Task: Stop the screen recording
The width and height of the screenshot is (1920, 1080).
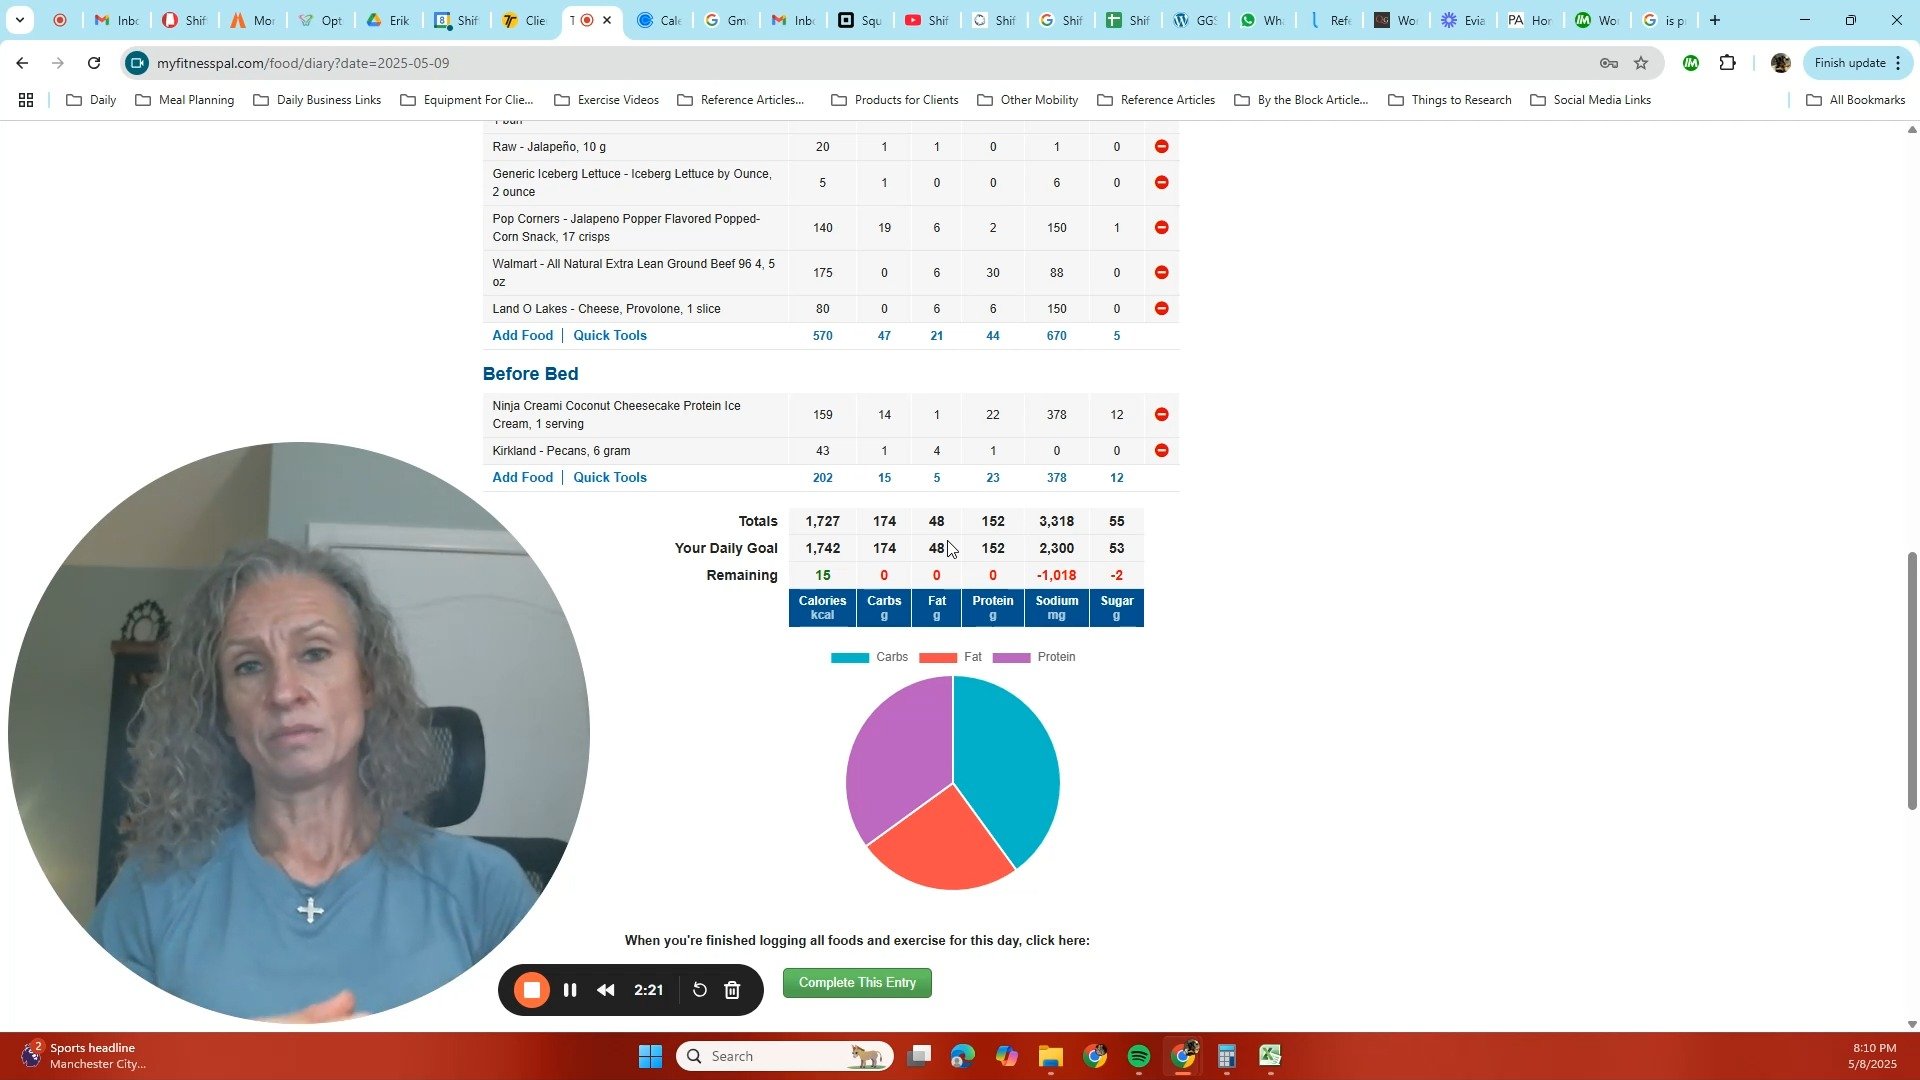Action: 532,990
